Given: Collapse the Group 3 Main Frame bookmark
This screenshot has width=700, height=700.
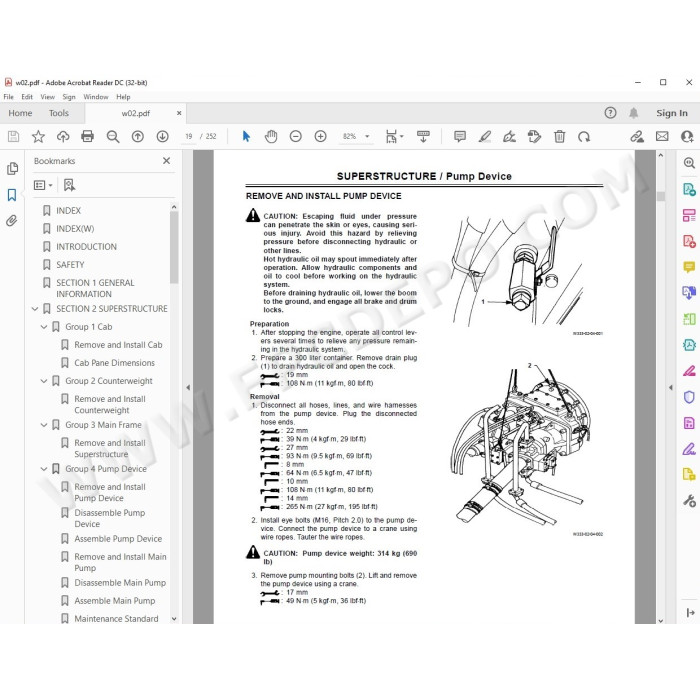Looking at the screenshot, I should tap(44, 425).
